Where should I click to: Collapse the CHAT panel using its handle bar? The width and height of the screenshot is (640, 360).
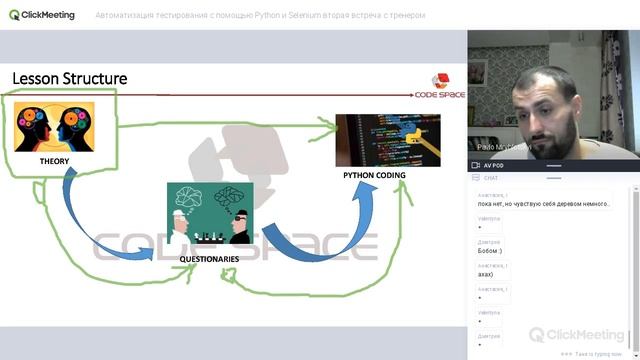(554, 178)
